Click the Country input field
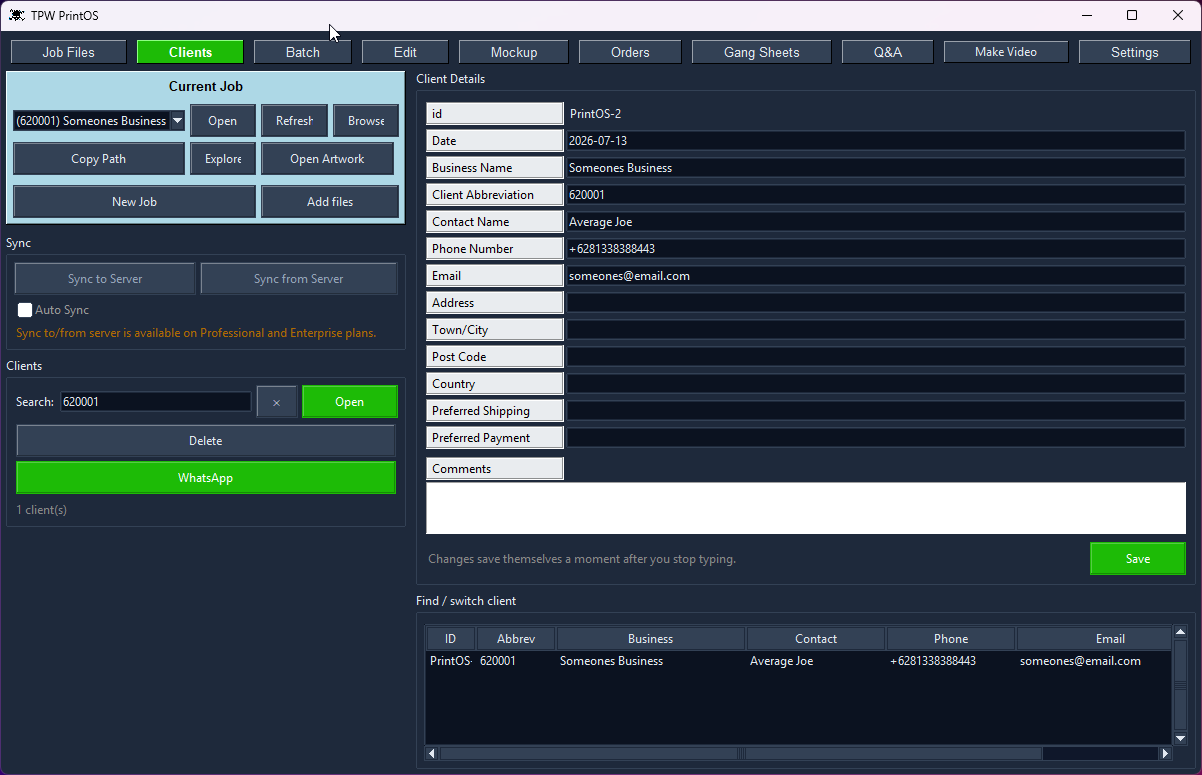Screen dimensions: 1202x775 [x=876, y=384]
